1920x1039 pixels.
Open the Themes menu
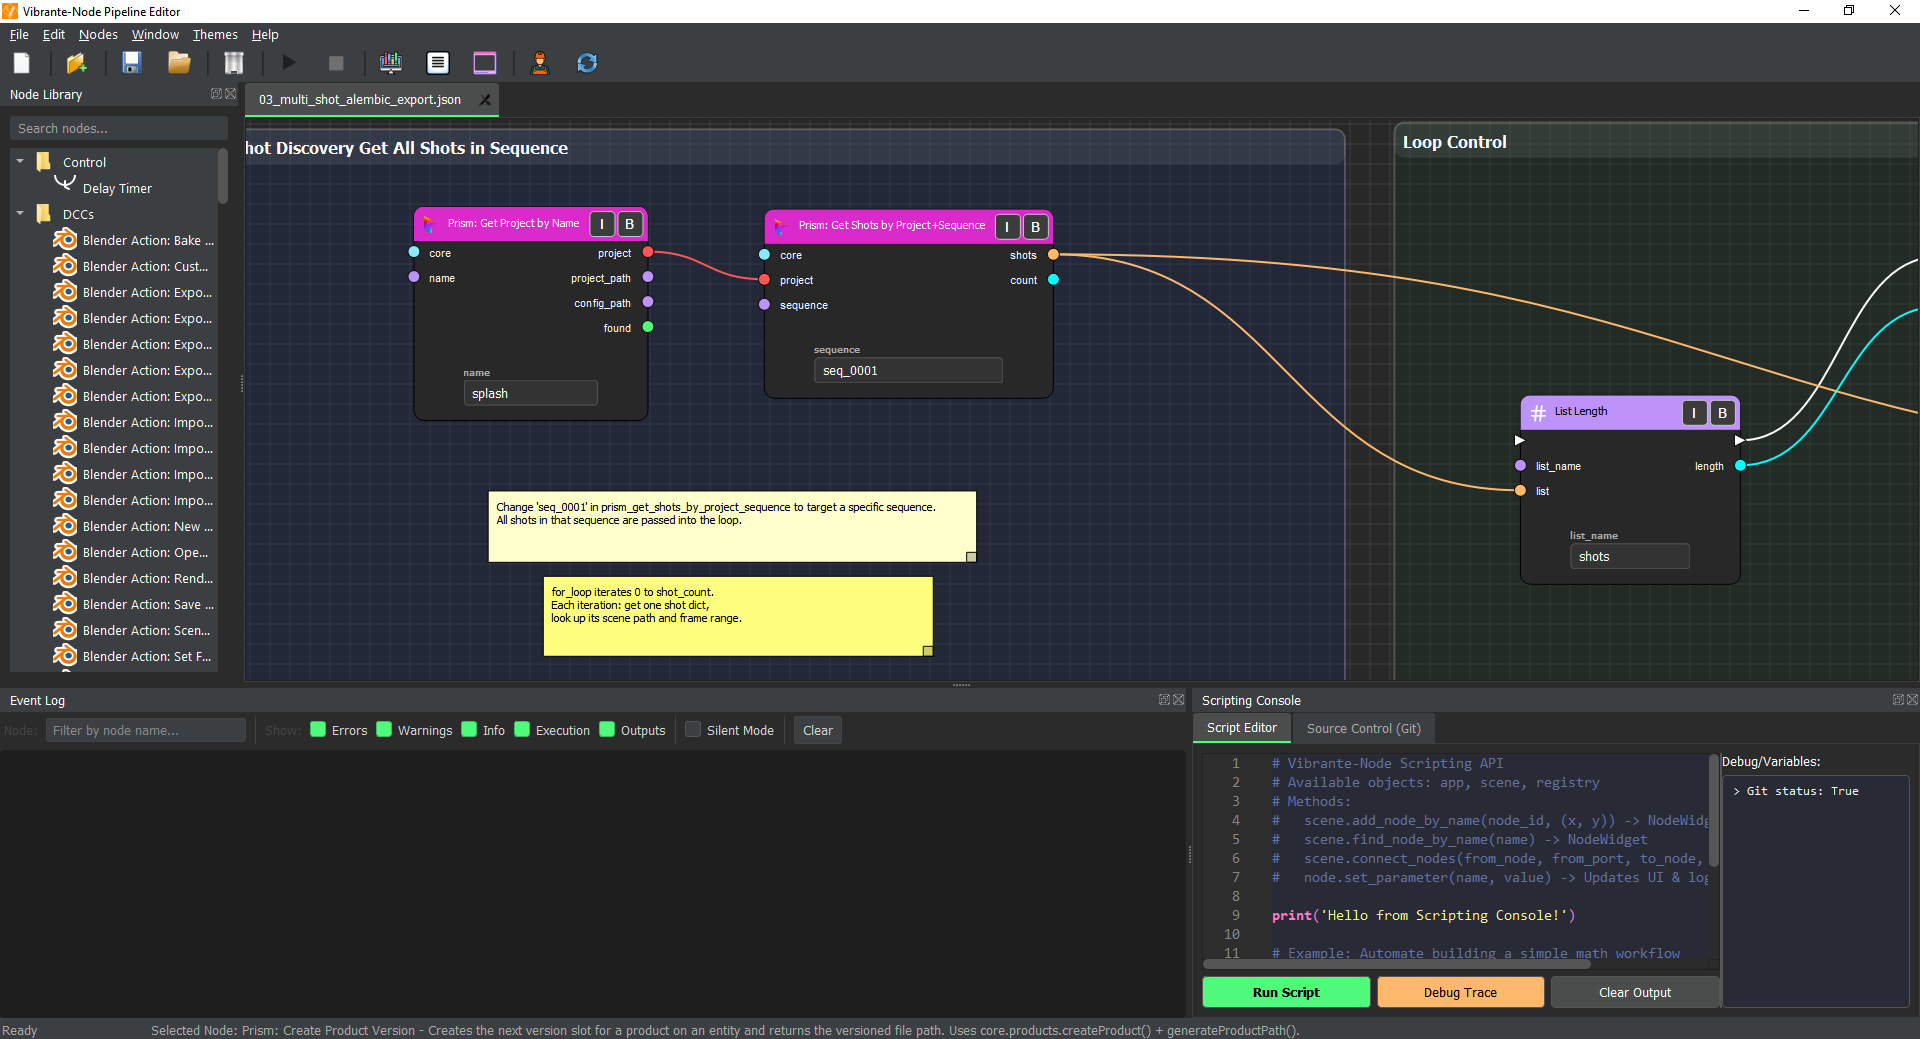[x=215, y=34]
